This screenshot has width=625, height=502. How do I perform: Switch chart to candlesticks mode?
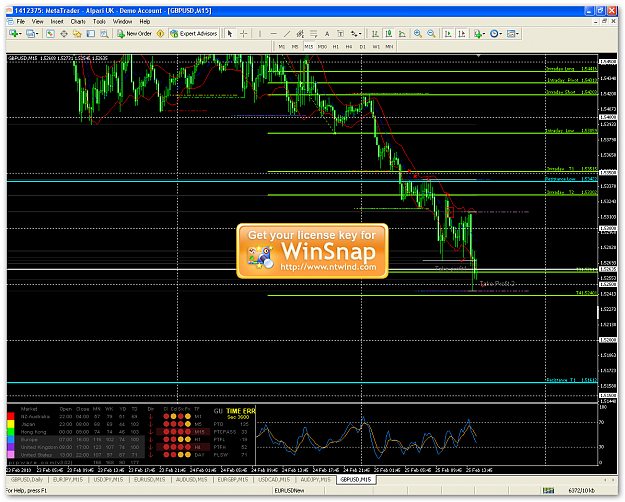[x=389, y=34]
